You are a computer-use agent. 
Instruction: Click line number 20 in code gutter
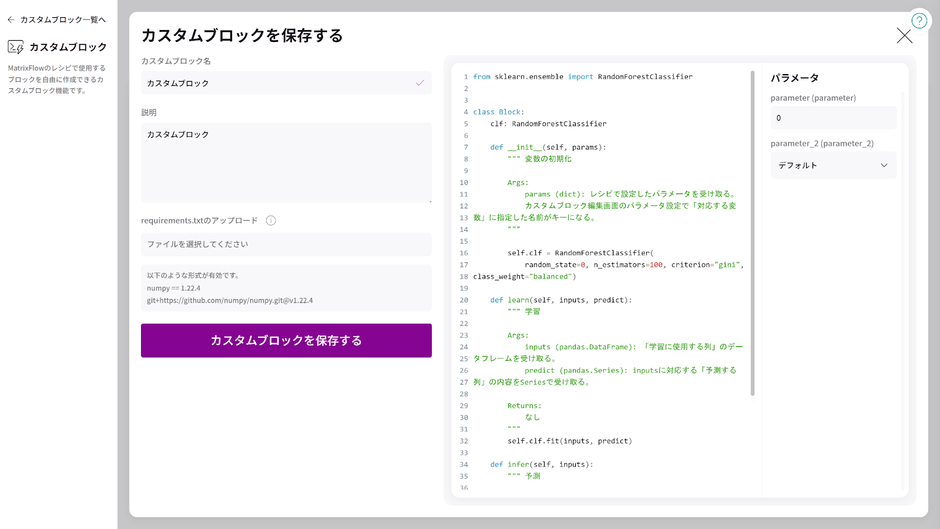(463, 300)
